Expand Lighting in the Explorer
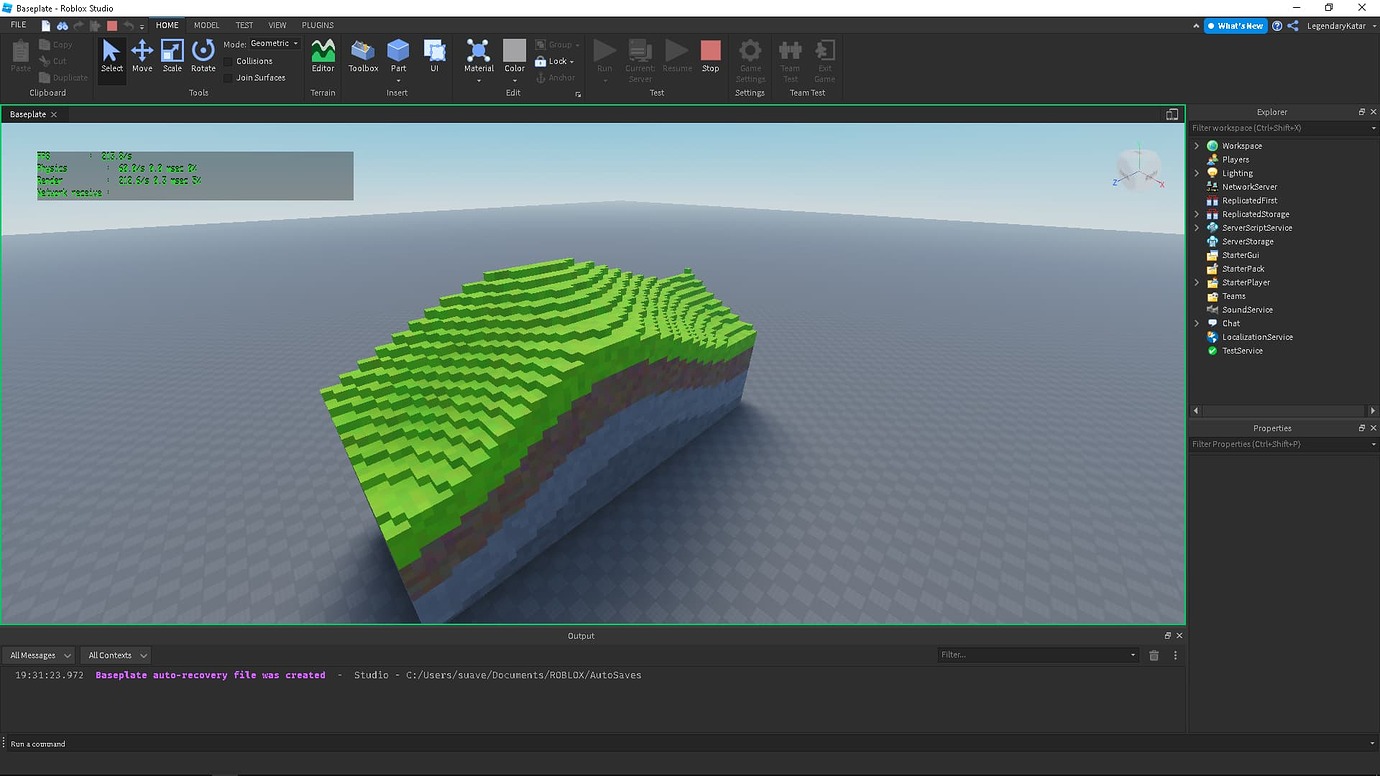 [x=1197, y=172]
